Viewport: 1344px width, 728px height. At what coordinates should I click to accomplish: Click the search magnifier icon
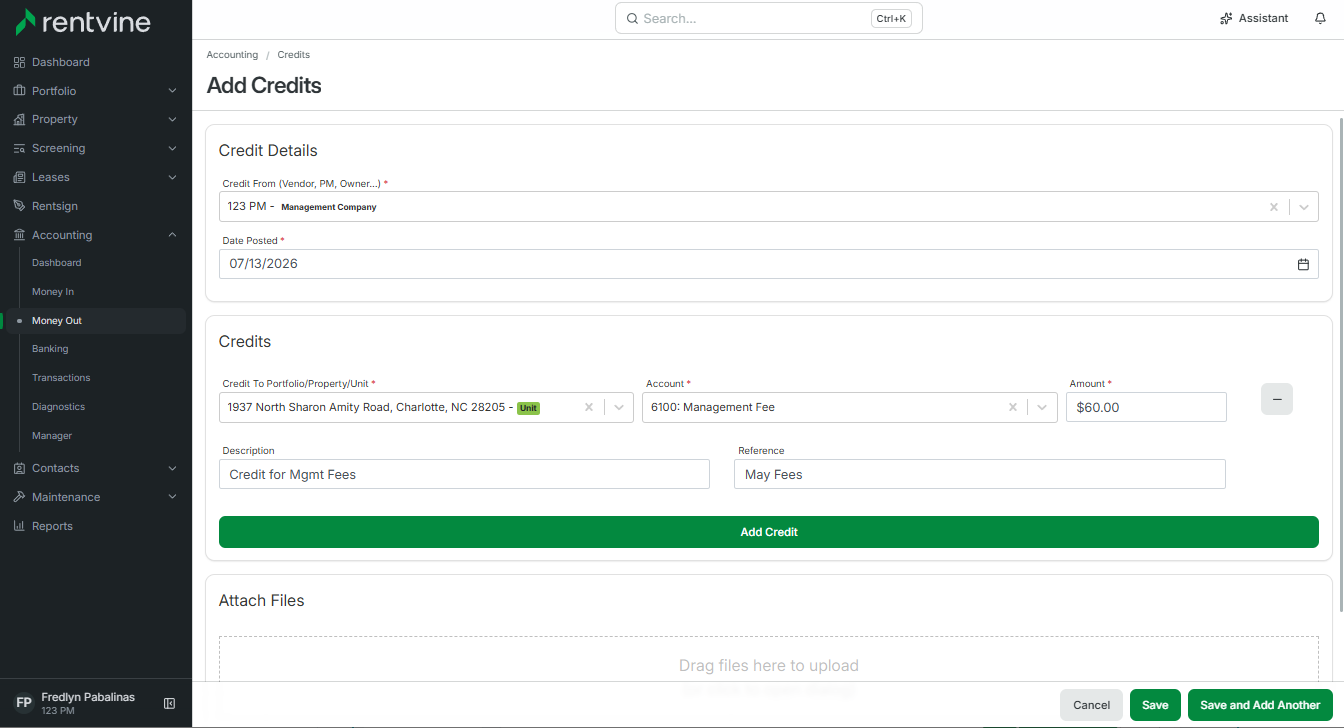point(632,18)
